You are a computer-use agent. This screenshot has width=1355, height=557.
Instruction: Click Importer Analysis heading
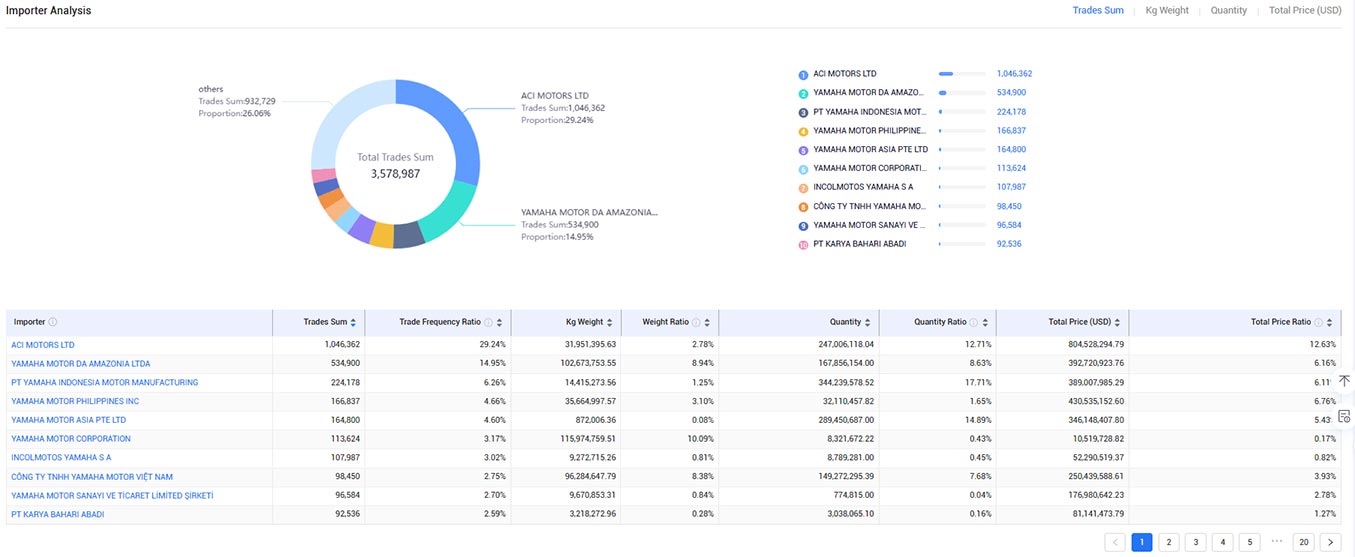[x=49, y=10]
